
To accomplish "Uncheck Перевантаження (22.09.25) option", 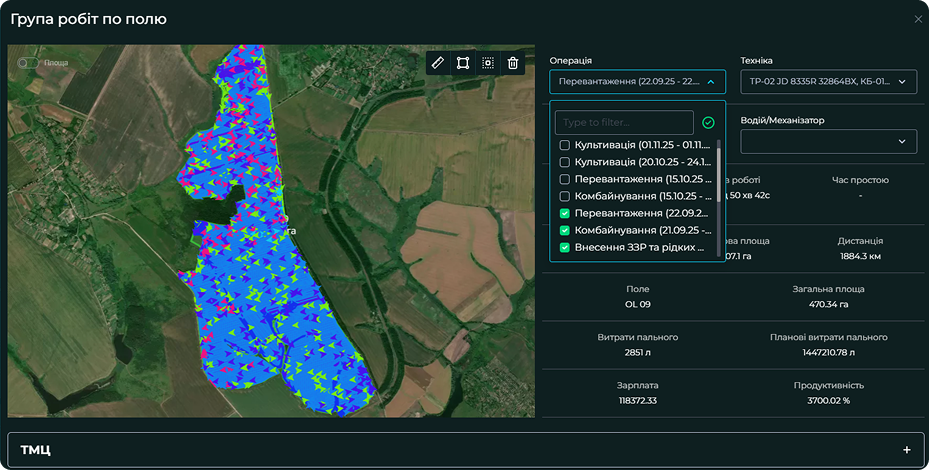I will pyautogui.click(x=565, y=213).
